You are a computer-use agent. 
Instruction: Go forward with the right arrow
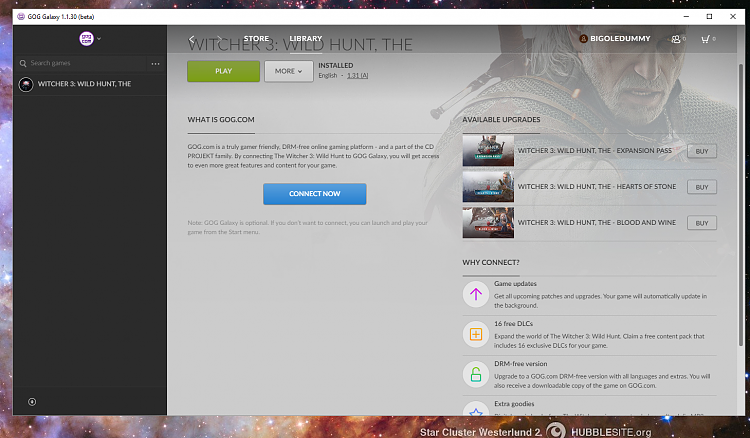pyautogui.click(x=219, y=39)
